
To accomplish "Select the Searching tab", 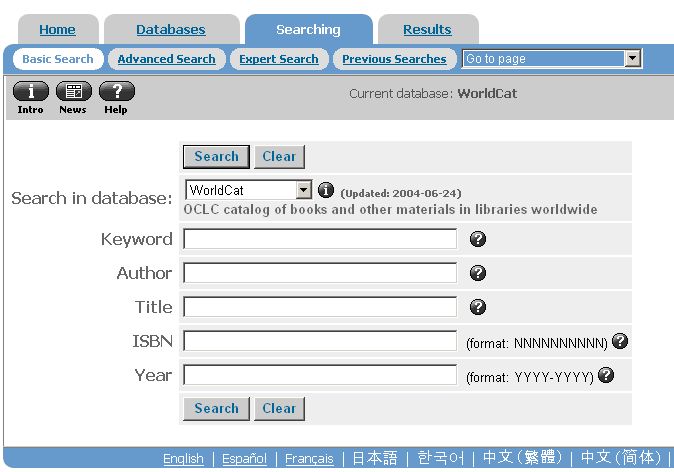I will [308, 29].
